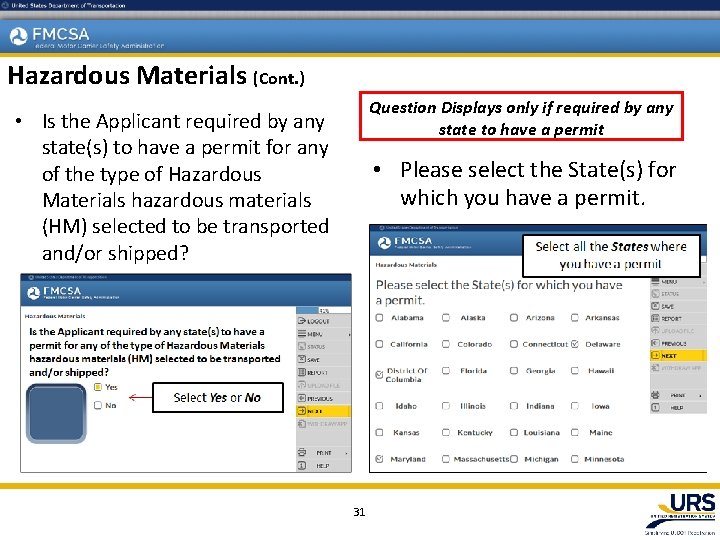The height and width of the screenshot is (540, 720).
Task: Check the Alabama checkbox
Action: pyautogui.click(x=379, y=318)
